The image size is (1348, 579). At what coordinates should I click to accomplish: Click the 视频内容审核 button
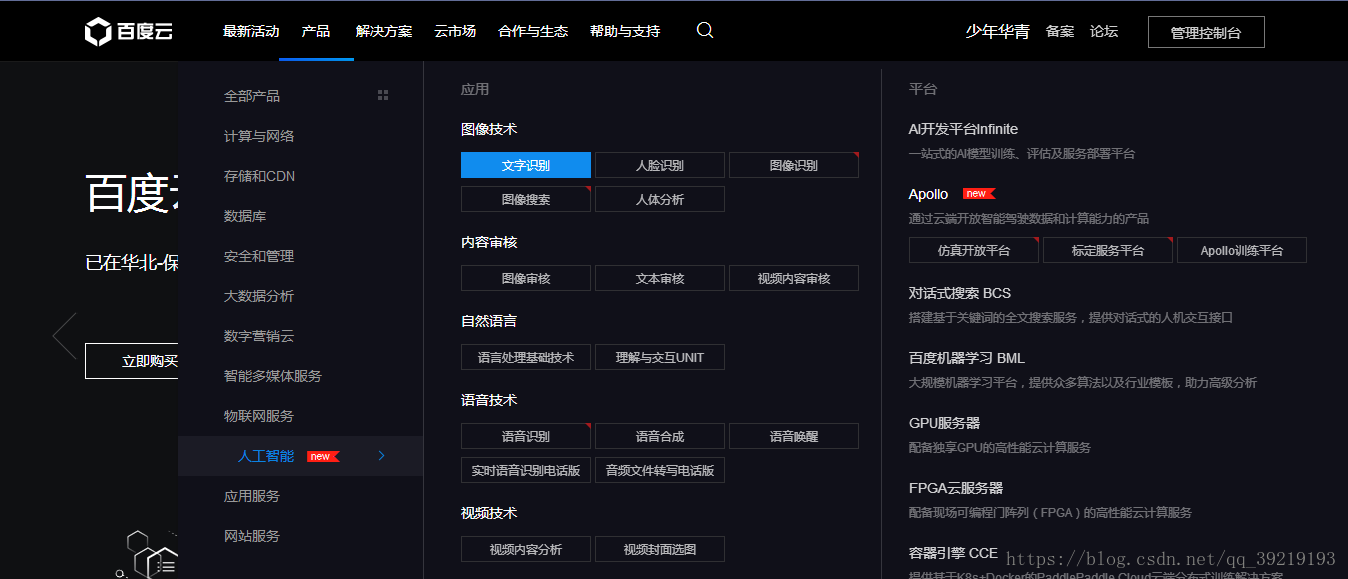point(794,278)
